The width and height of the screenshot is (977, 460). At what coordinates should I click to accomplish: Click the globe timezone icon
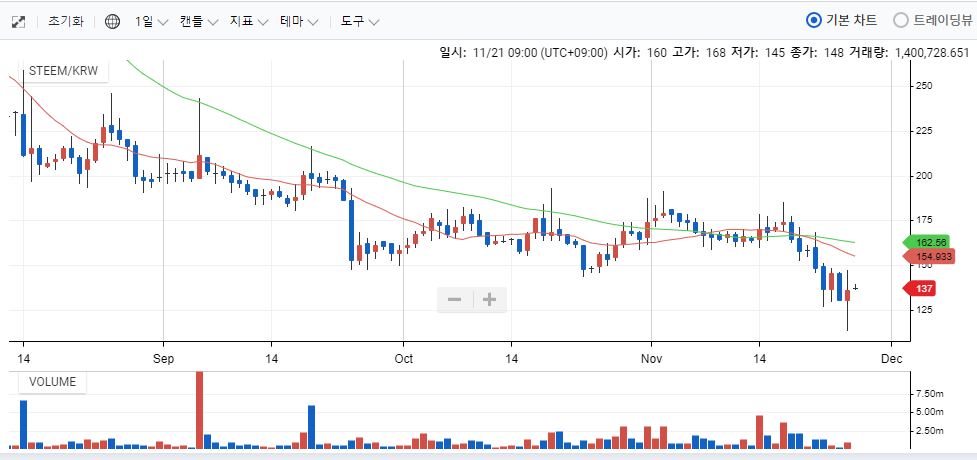point(112,22)
